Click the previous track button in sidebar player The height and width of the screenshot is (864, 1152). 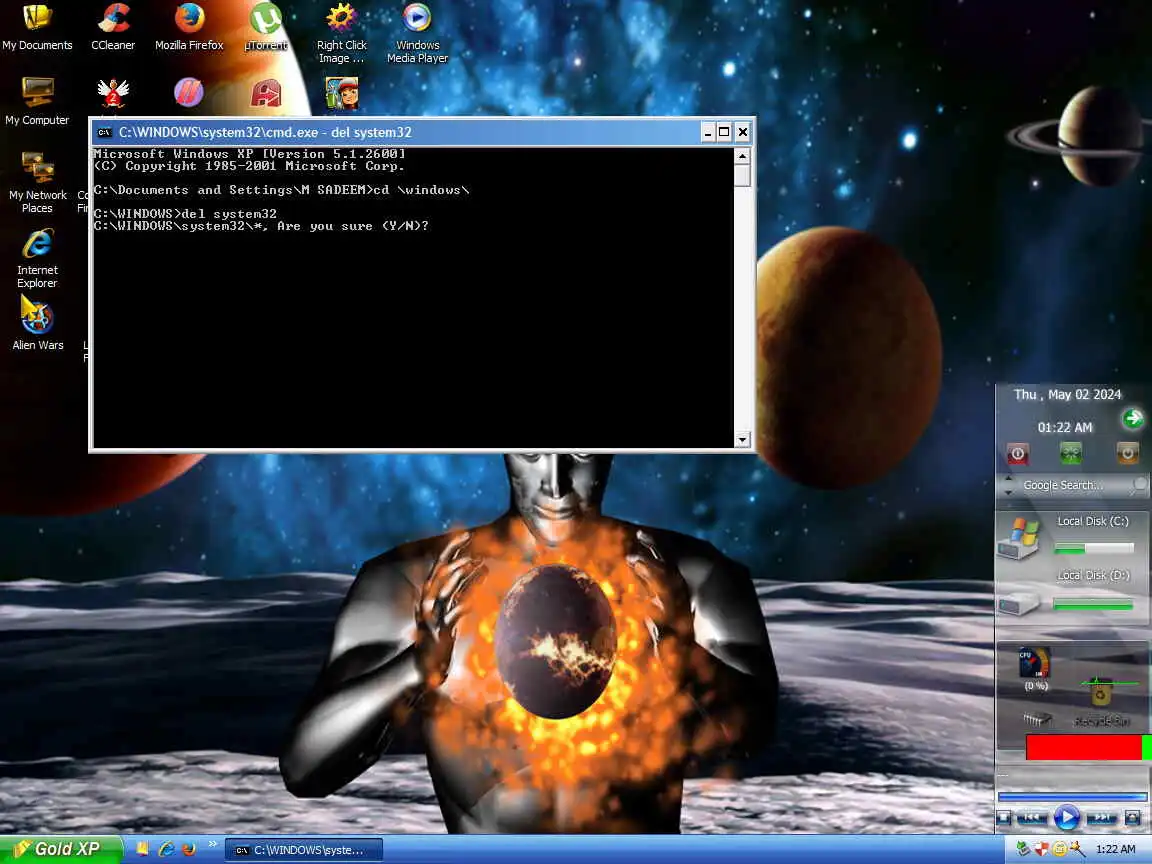coord(1032,817)
